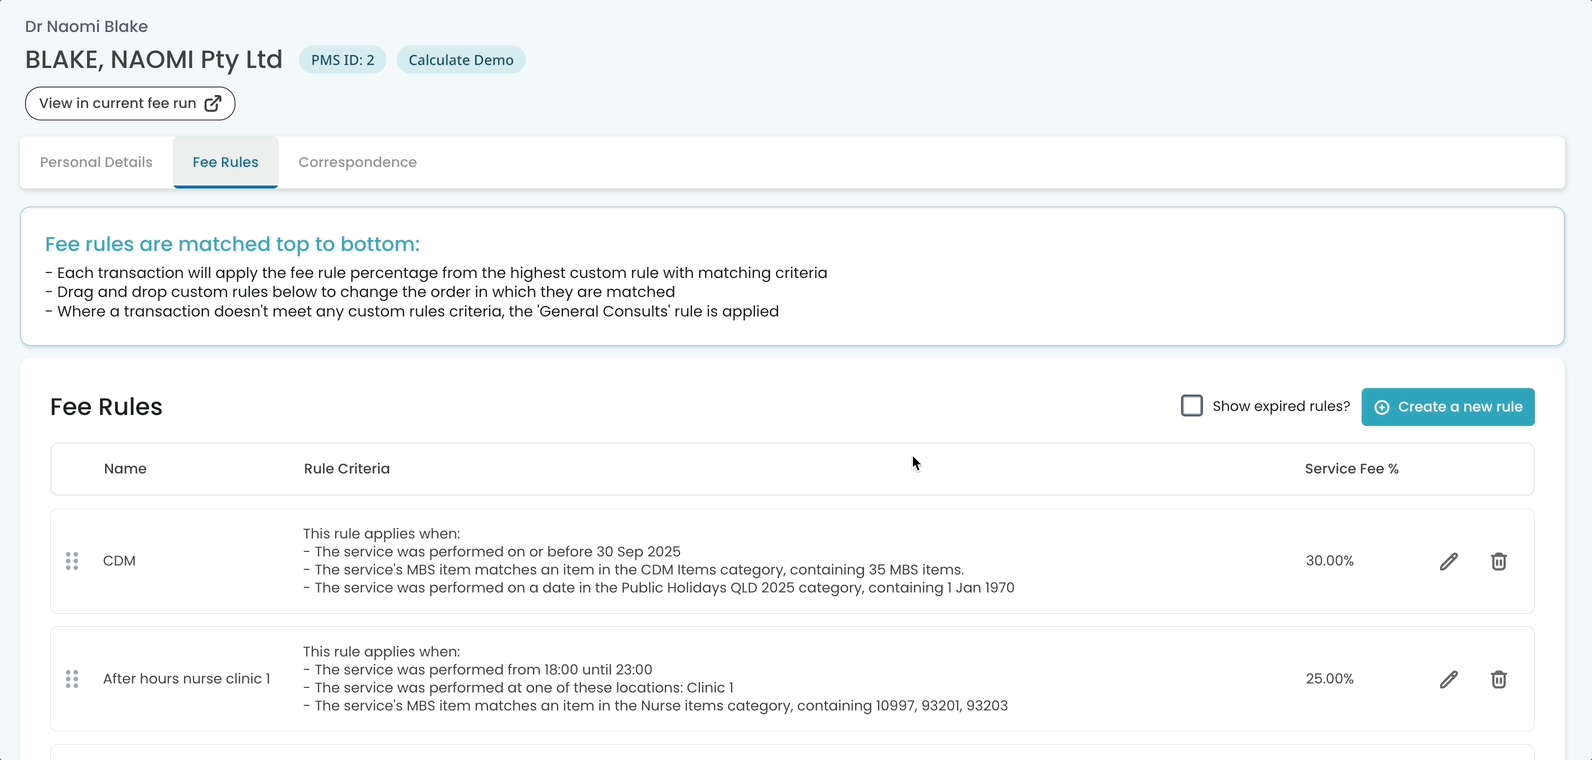Delete the CDM fee rule
The image size is (1592, 760).
click(x=1498, y=561)
